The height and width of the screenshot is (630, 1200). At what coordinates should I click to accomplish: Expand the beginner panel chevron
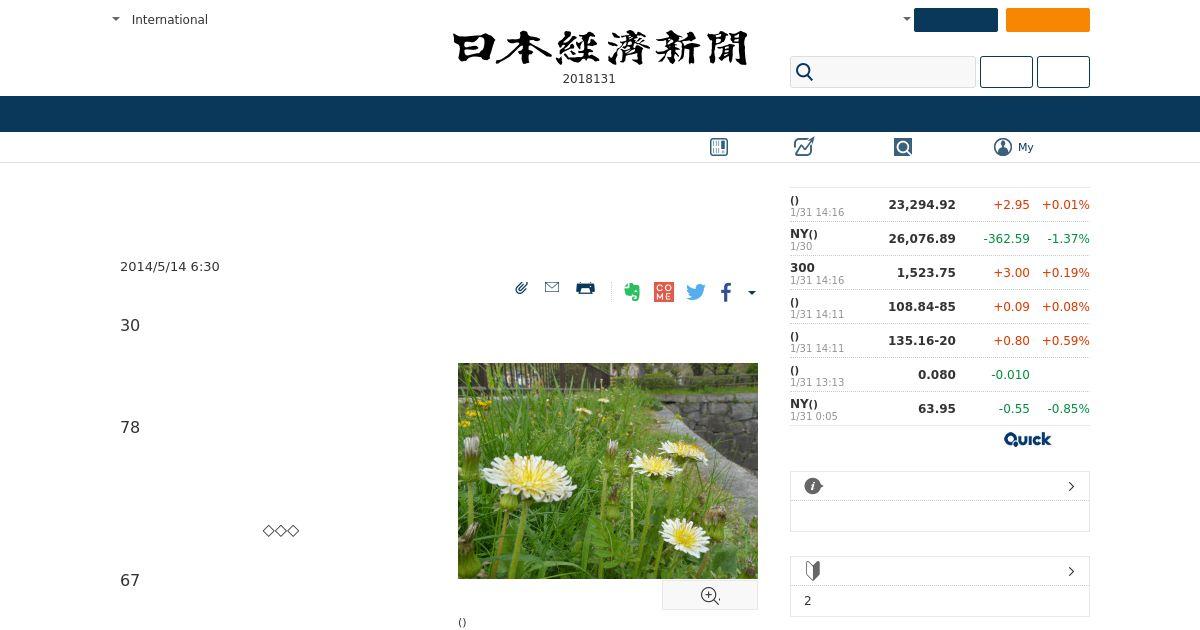pyautogui.click(x=1071, y=571)
